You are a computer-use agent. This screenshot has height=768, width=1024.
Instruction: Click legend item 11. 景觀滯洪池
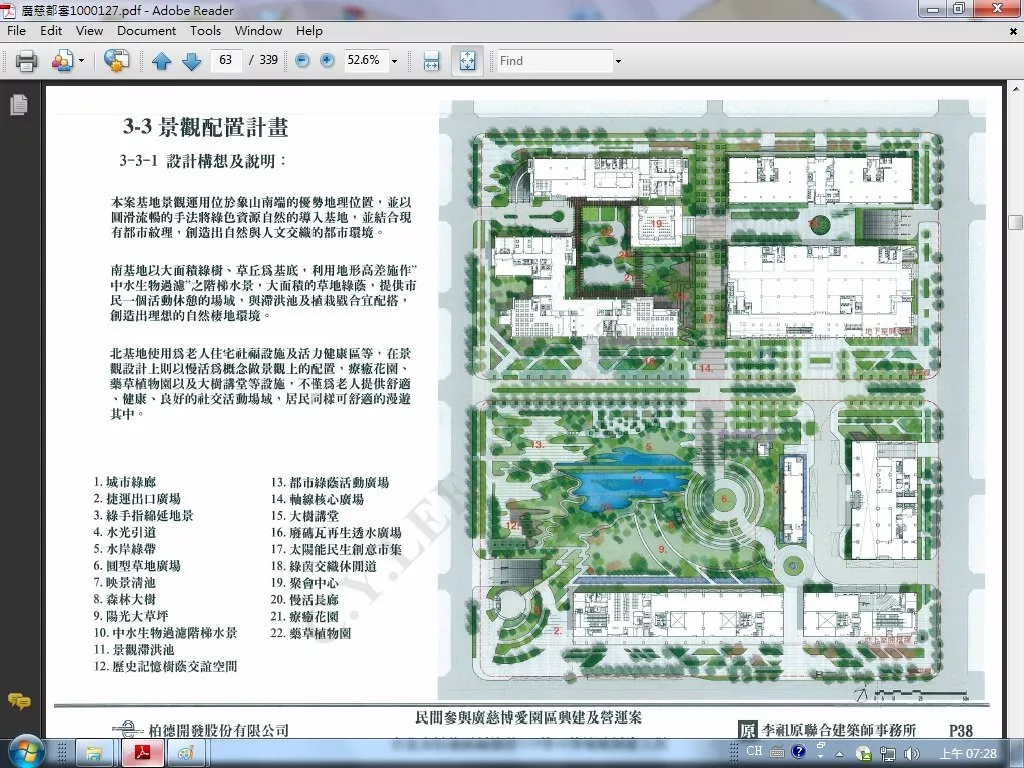coord(134,650)
